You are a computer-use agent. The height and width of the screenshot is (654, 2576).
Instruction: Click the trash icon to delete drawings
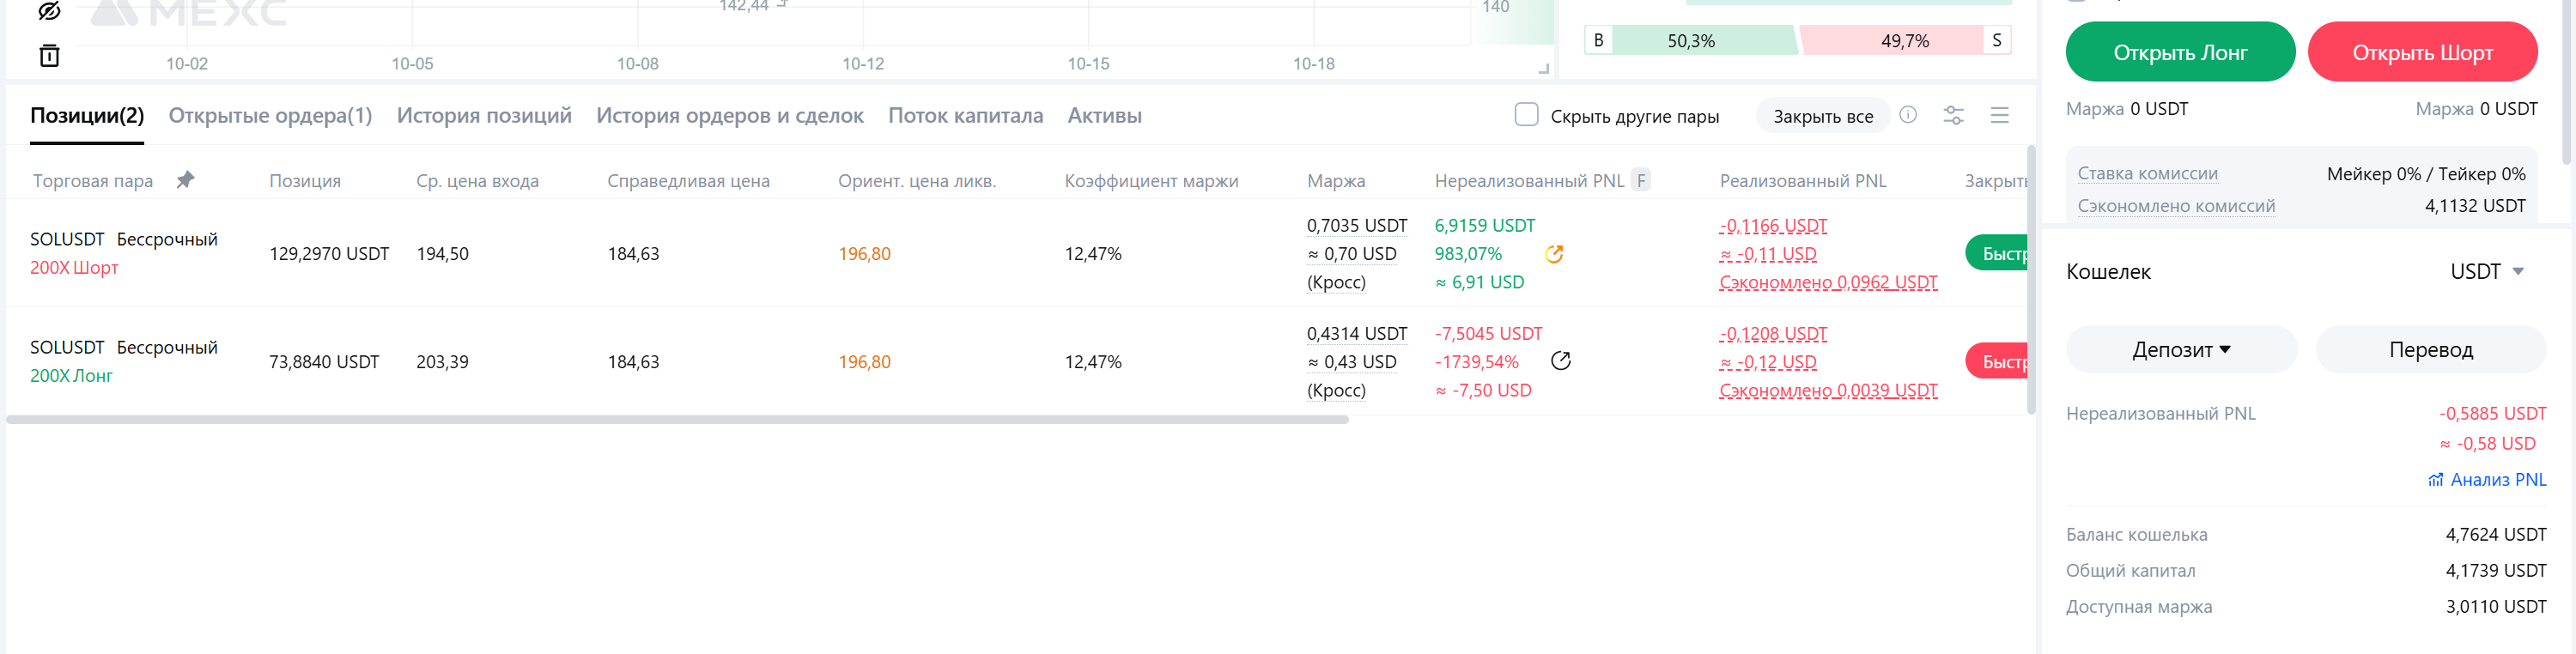[49, 56]
